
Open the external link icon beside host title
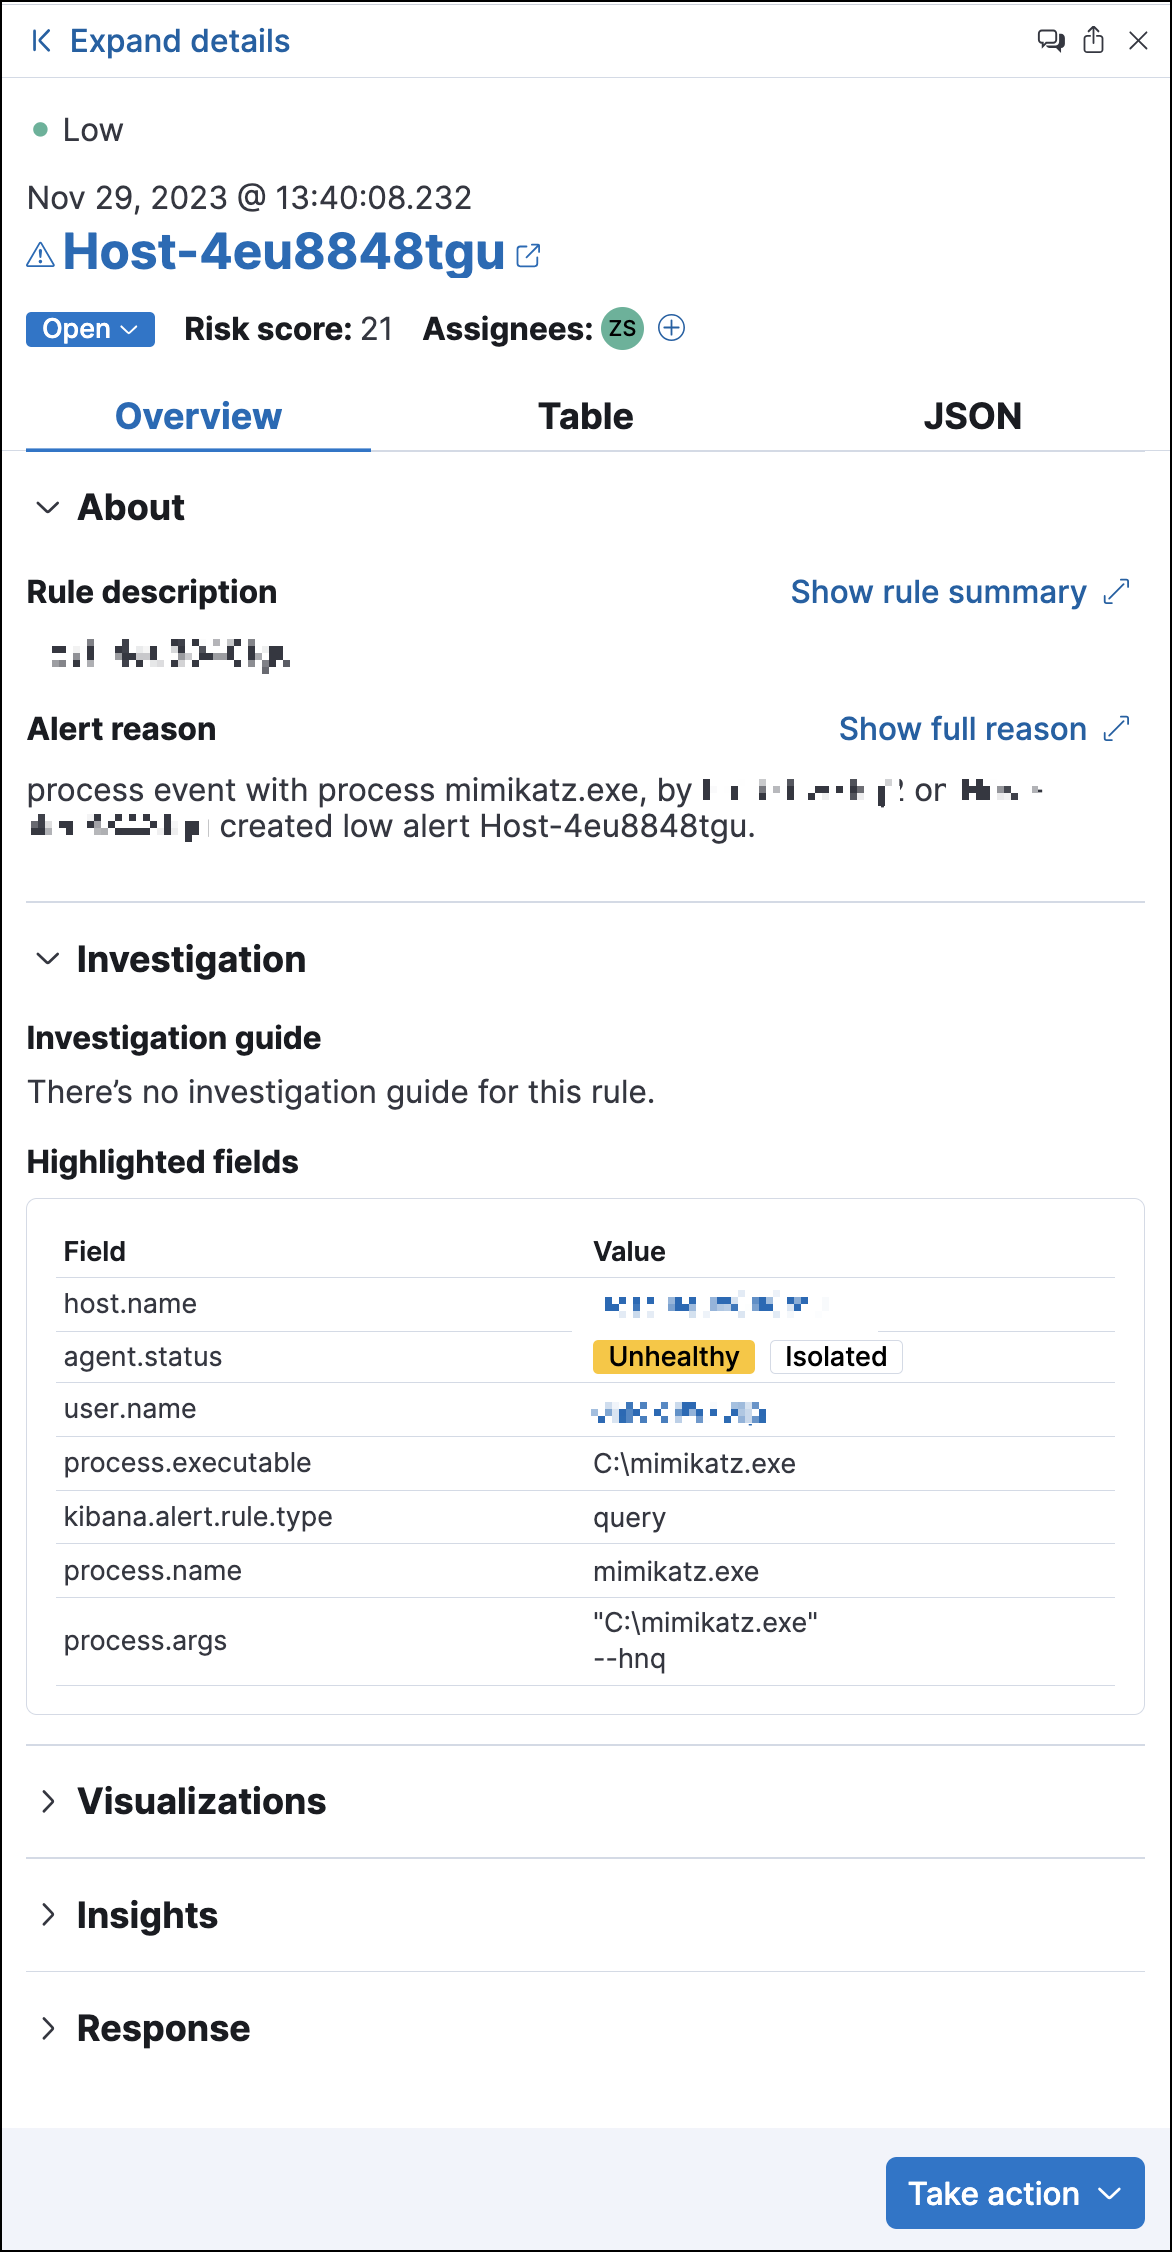point(528,256)
